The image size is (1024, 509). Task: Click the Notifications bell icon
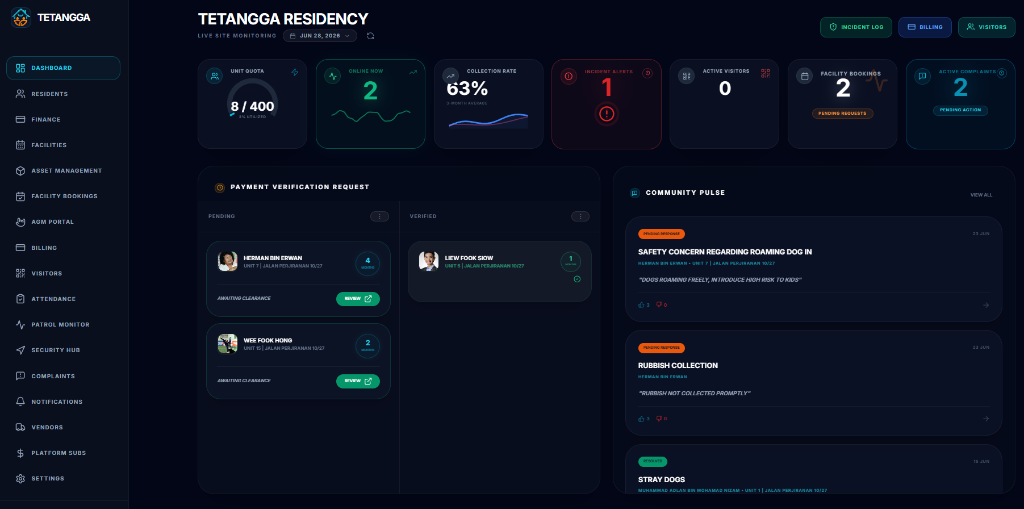tap(20, 401)
